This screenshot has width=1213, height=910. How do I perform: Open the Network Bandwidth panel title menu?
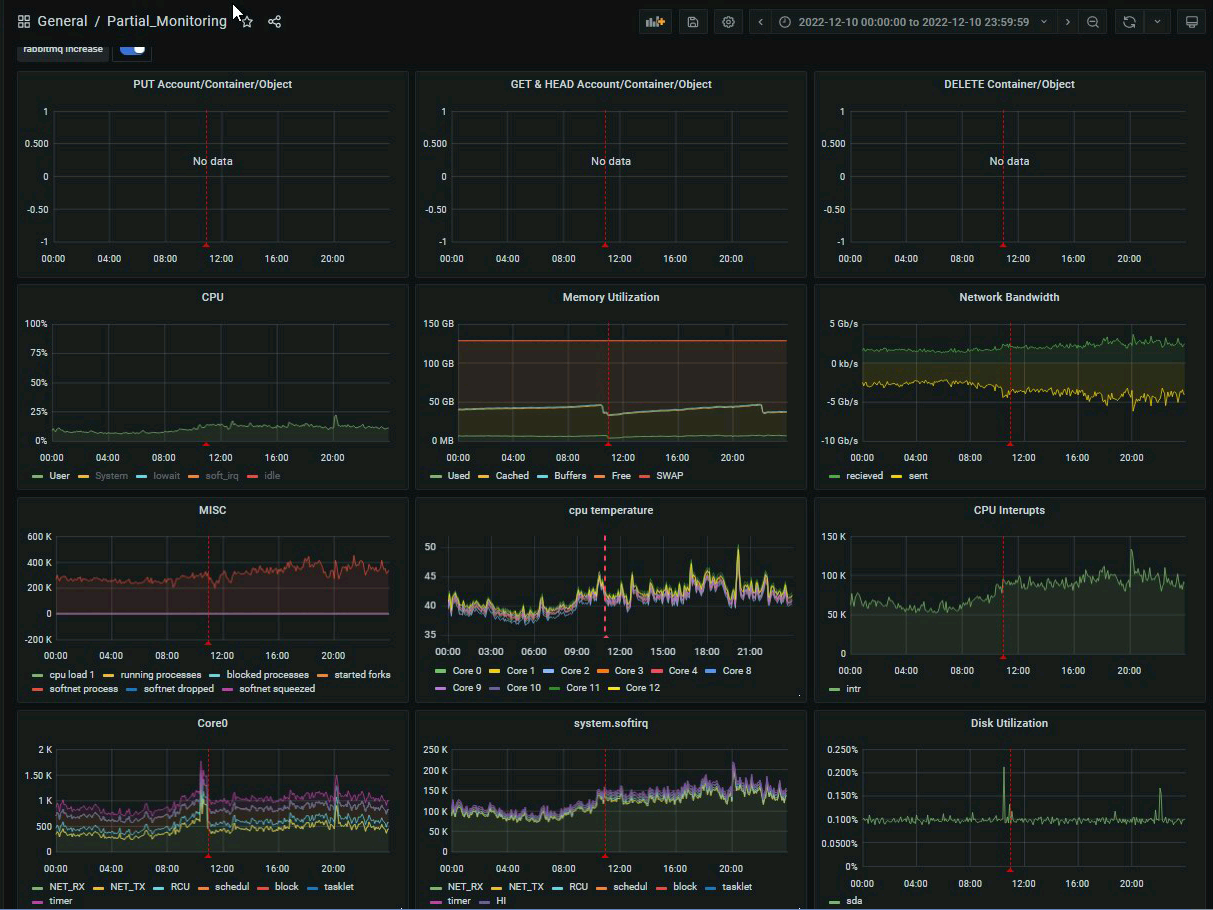pyautogui.click(x=1008, y=297)
